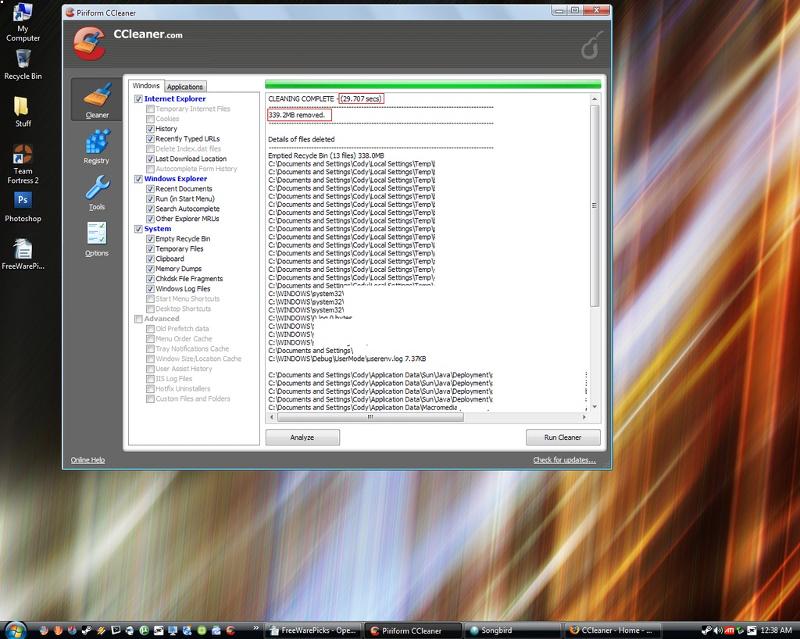Open the FreeWarePi... desktop file
The width and height of the screenshot is (800, 639).
[22, 254]
